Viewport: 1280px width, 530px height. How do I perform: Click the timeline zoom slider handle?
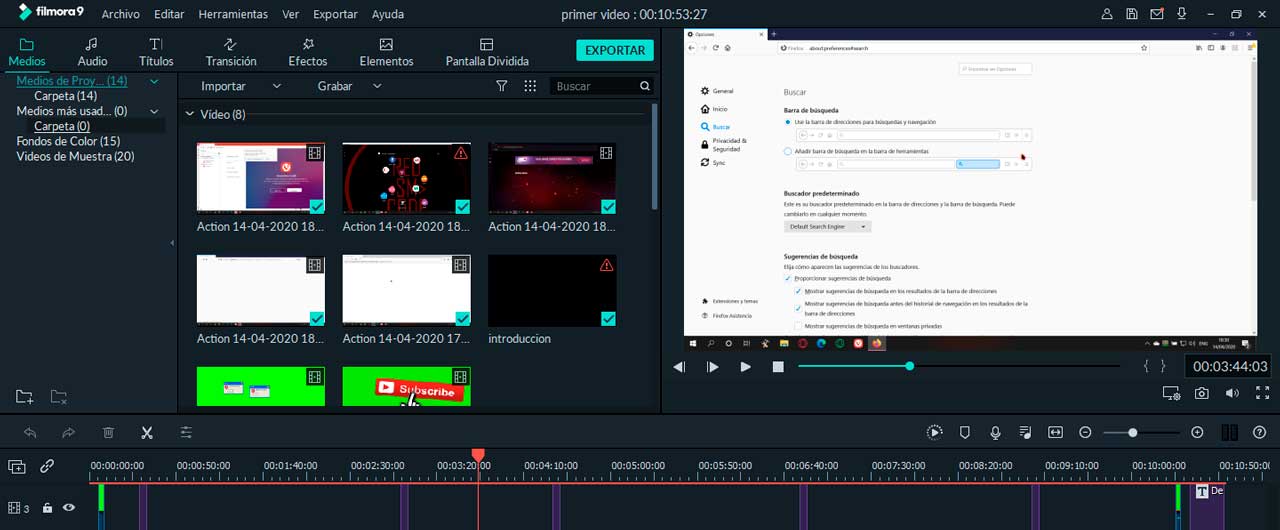click(x=1132, y=433)
